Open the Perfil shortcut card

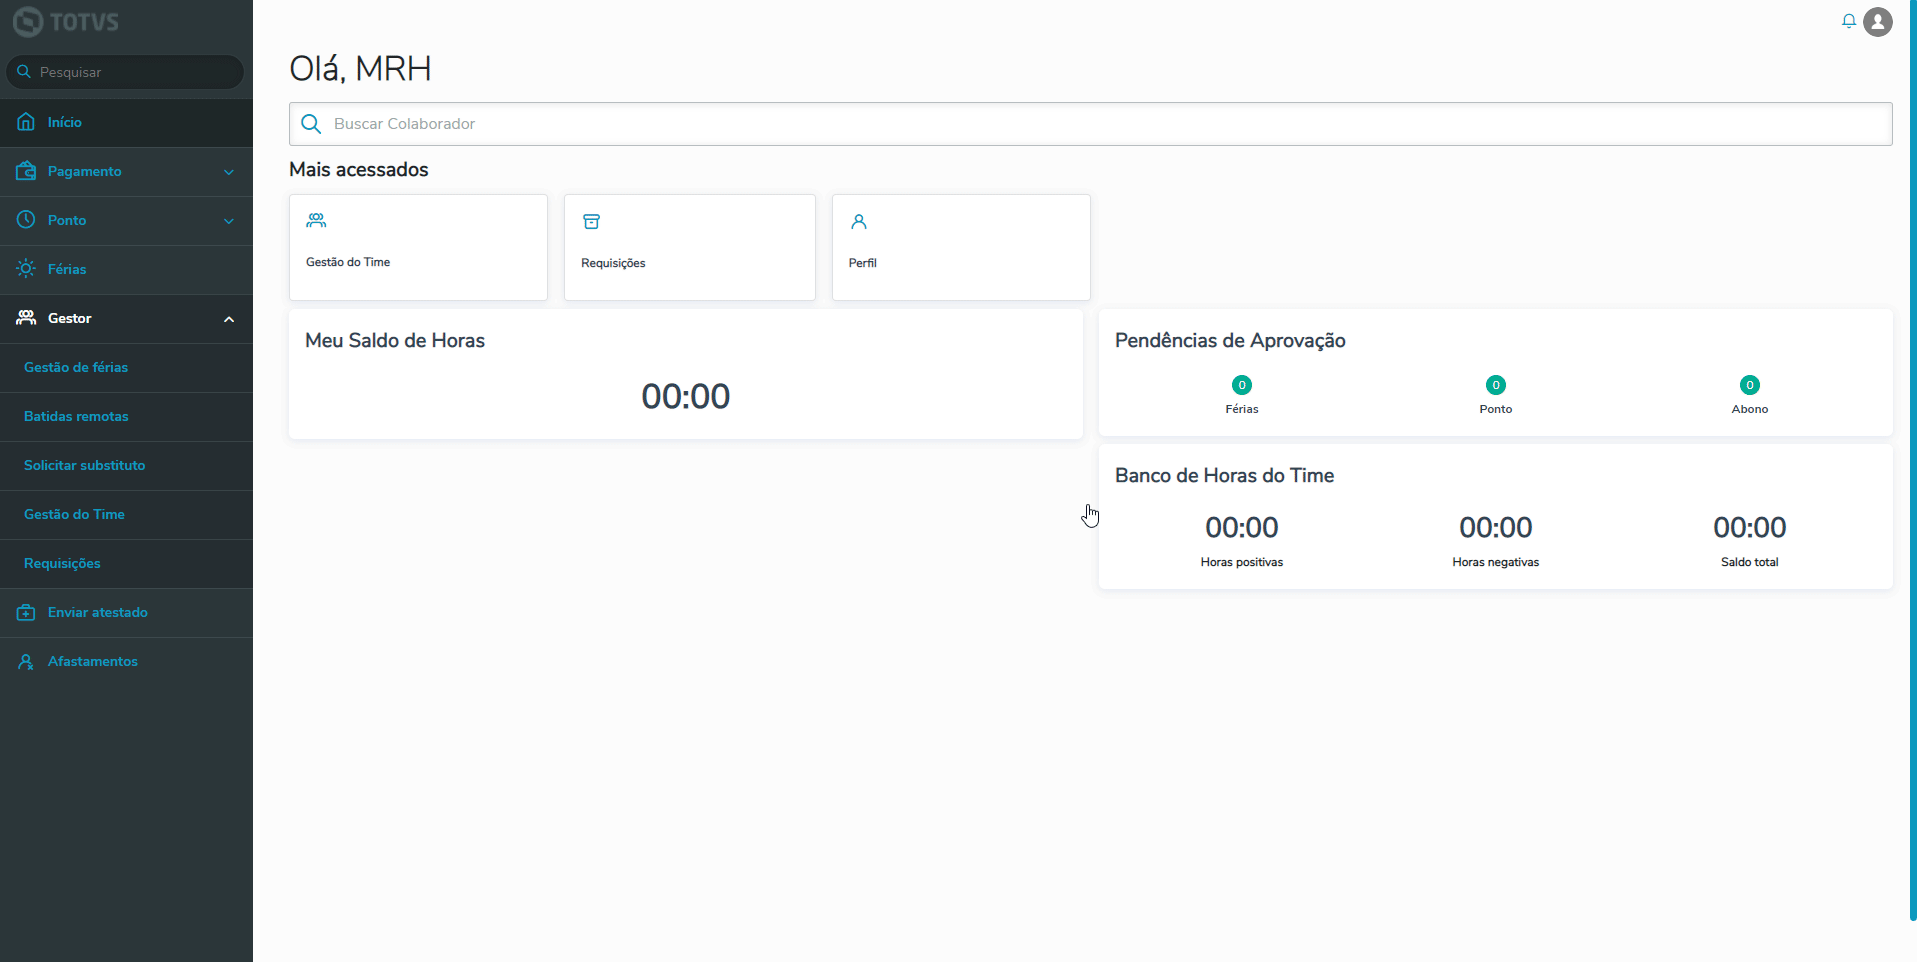961,247
